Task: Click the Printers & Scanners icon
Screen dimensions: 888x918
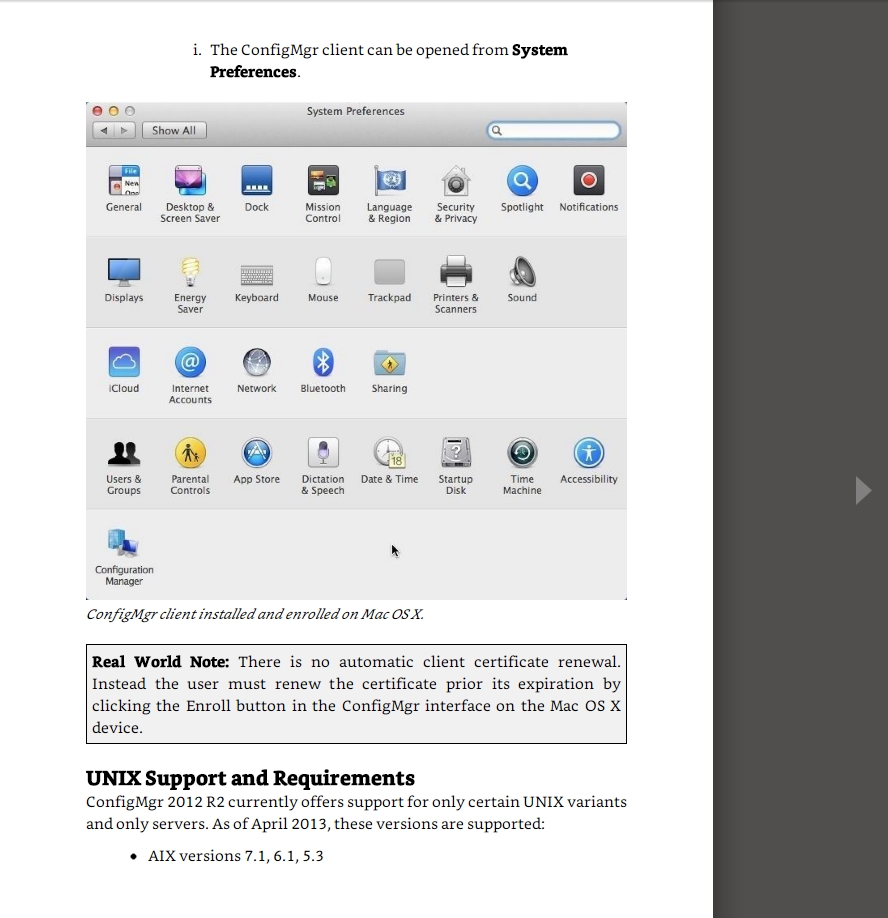Action: coord(456,271)
